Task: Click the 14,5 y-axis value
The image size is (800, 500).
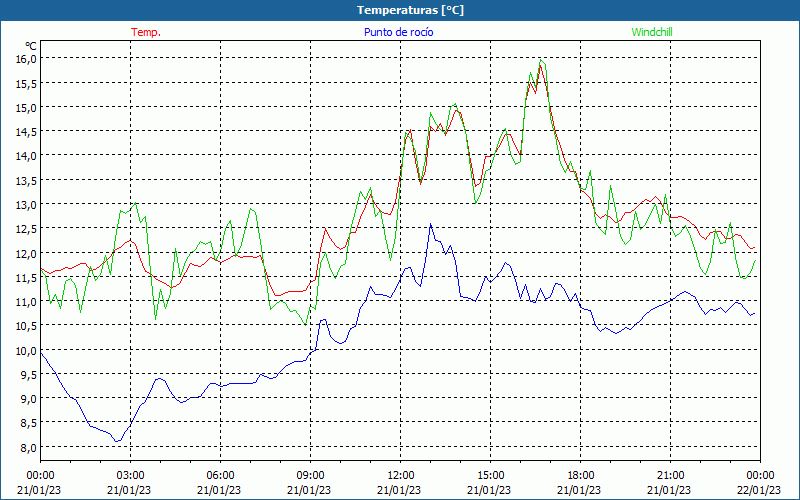Action: pyautogui.click(x=28, y=132)
